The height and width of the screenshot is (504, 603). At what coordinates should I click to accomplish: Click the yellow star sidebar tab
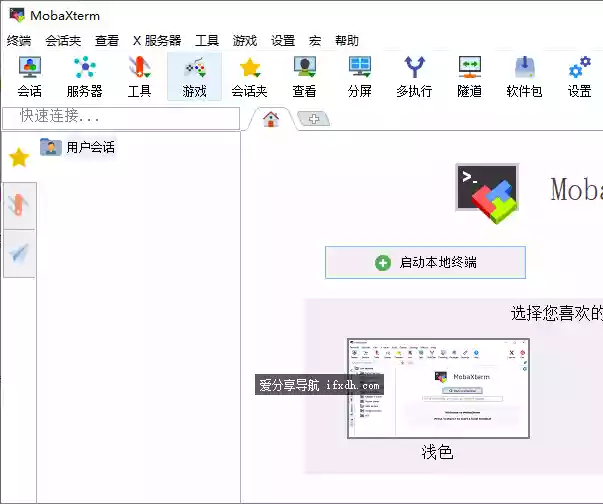[x=19, y=158]
